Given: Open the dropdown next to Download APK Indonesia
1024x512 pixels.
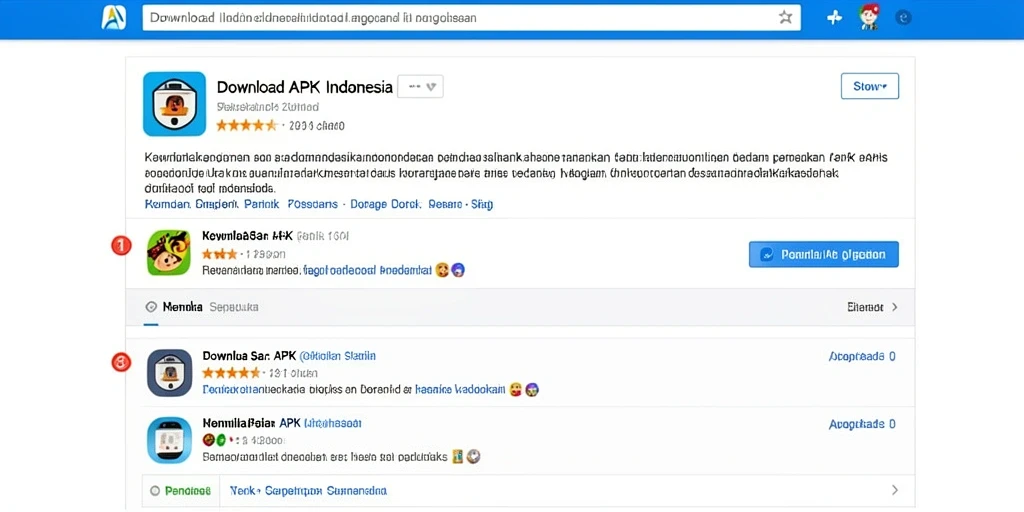Looking at the screenshot, I should pyautogui.click(x=421, y=86).
